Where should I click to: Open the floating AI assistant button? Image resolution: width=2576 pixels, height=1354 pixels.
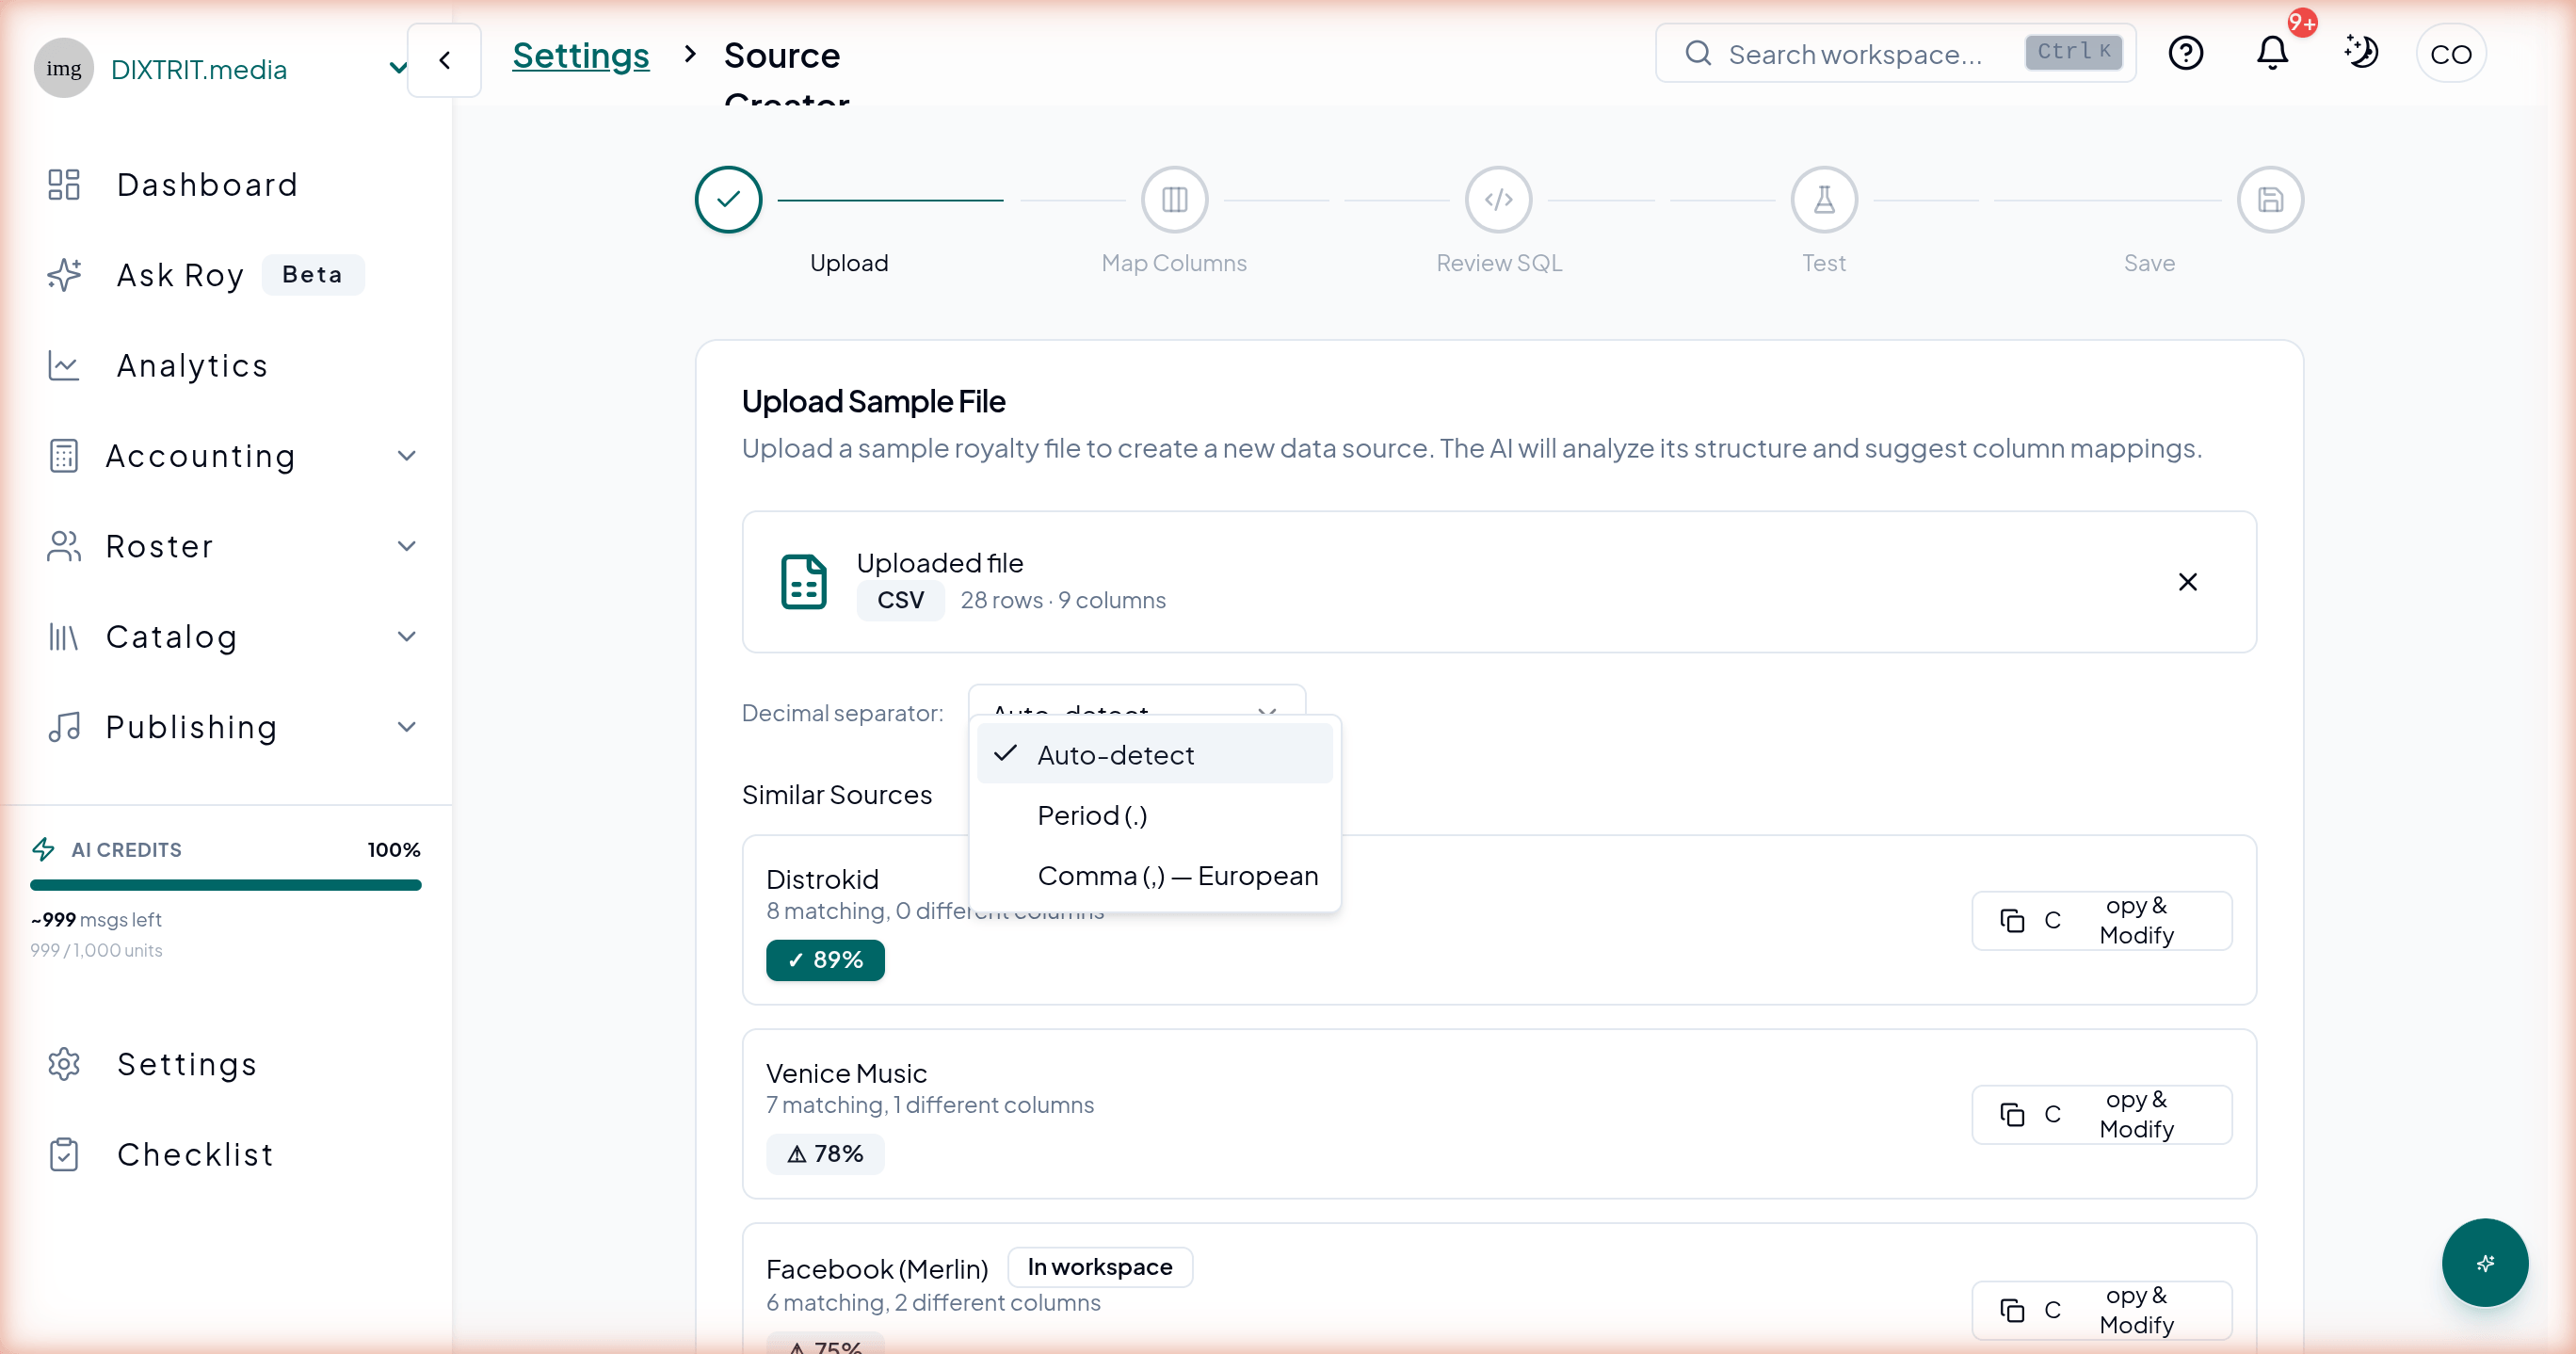(2485, 1263)
